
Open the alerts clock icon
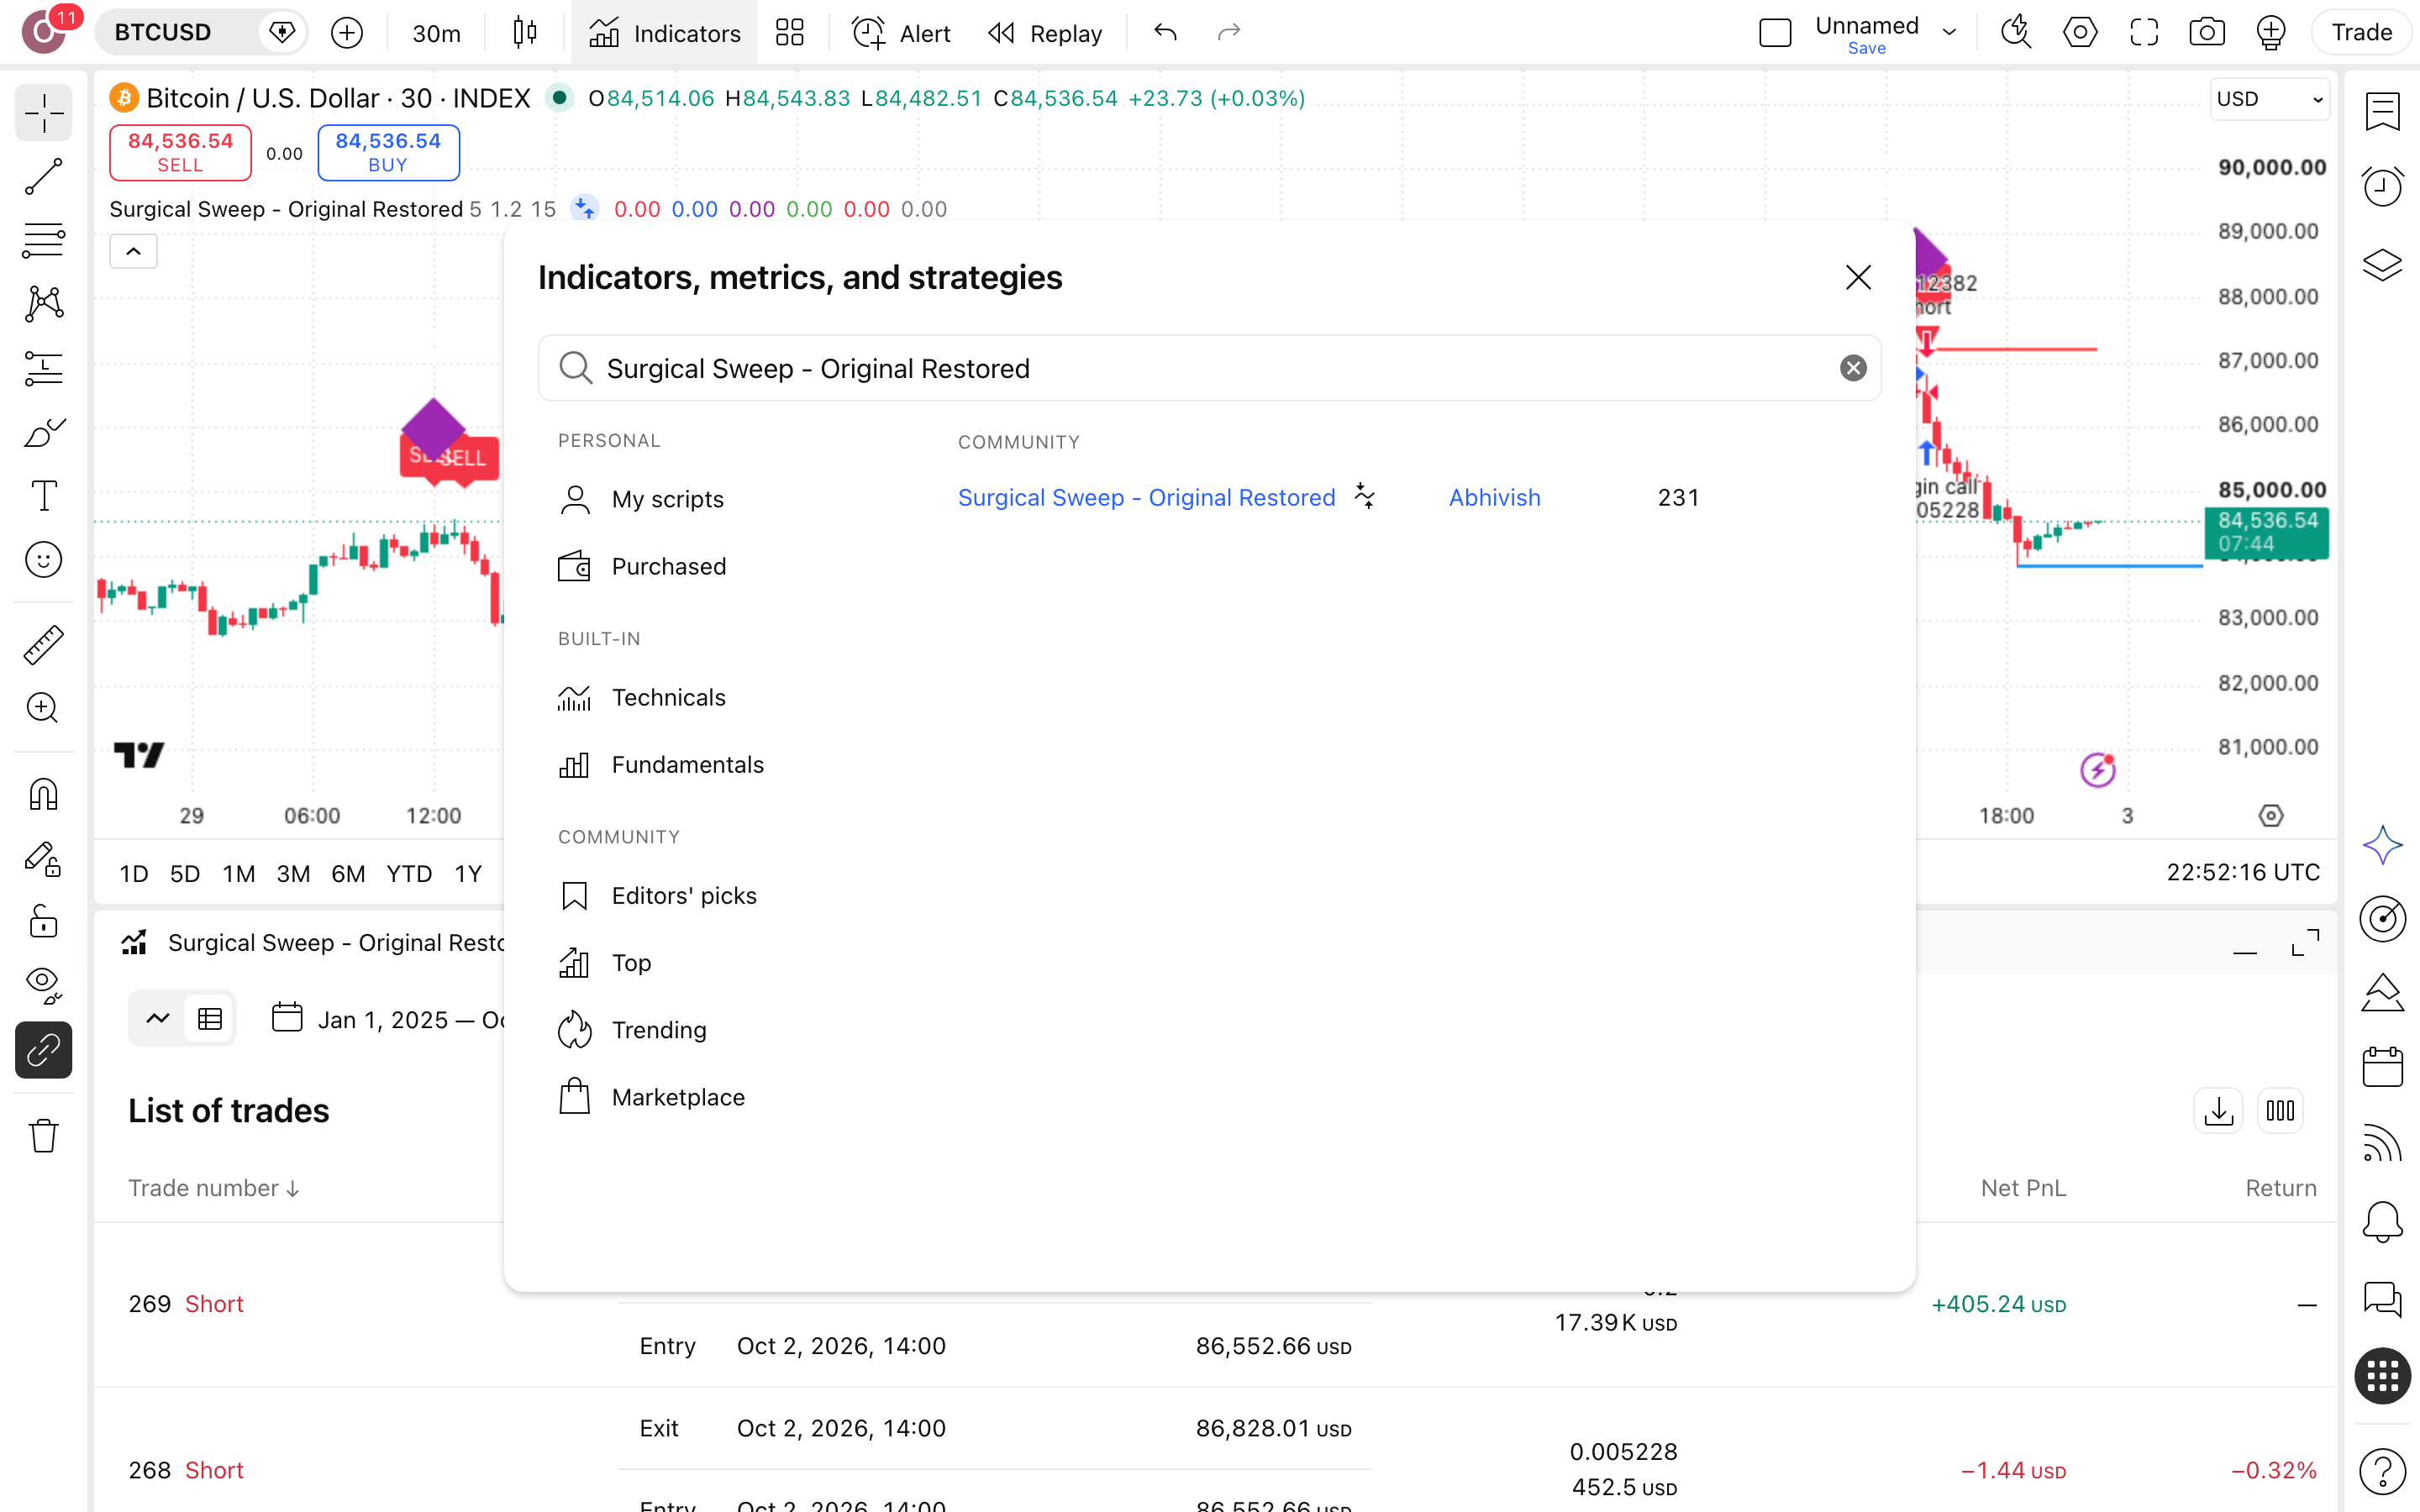tap(2383, 186)
